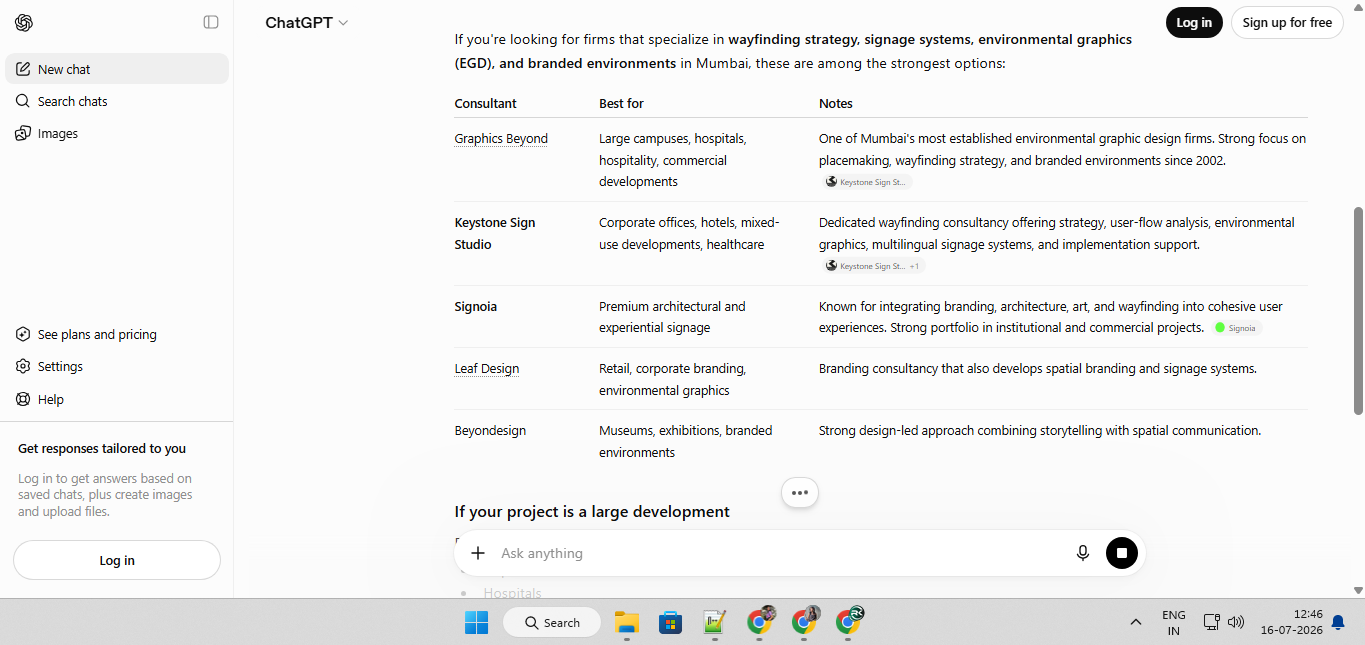
Task: Click 'If your project is a large development' heading
Action: pyautogui.click(x=592, y=512)
